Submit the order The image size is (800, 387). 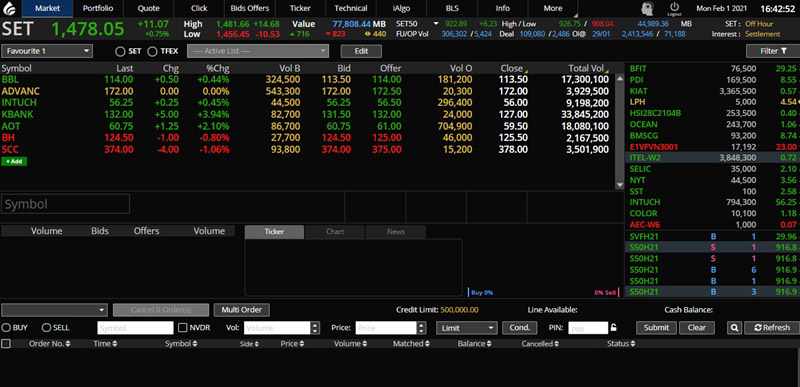click(x=656, y=328)
